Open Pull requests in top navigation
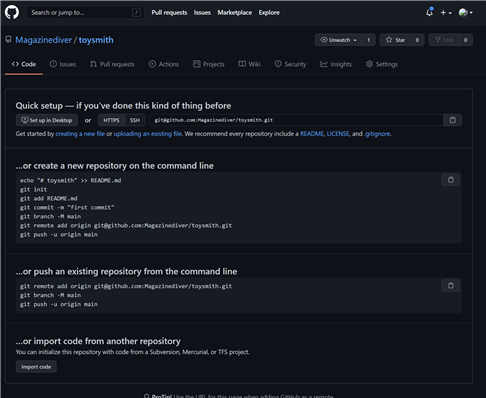 click(169, 13)
